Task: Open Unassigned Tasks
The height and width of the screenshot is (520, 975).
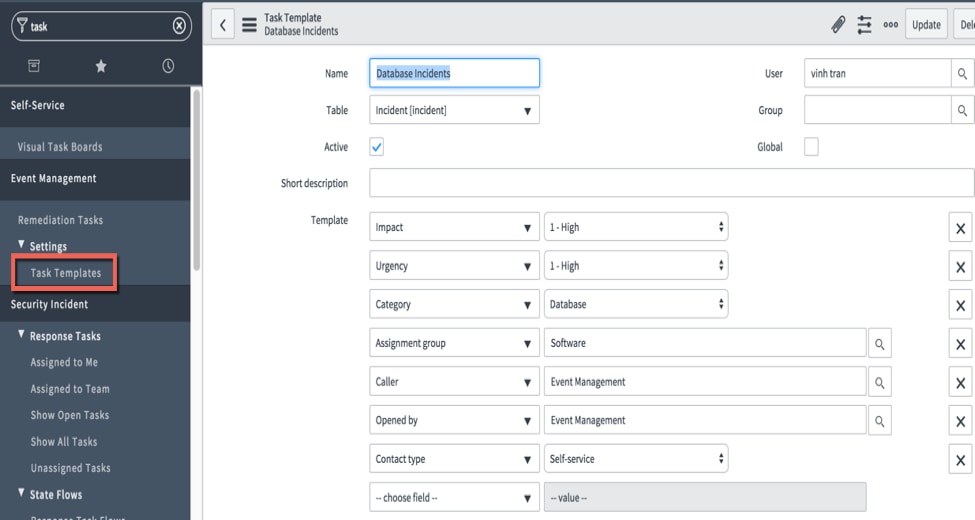Action: (70, 468)
